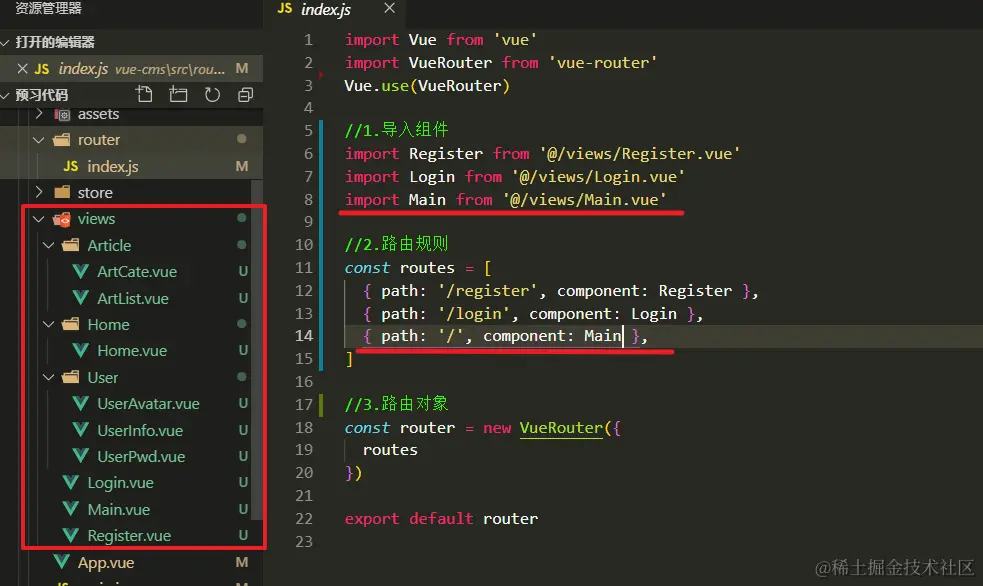983x586 pixels.
Task: Click 'const routes = [' on line 11
Action: pyautogui.click(x=418, y=268)
